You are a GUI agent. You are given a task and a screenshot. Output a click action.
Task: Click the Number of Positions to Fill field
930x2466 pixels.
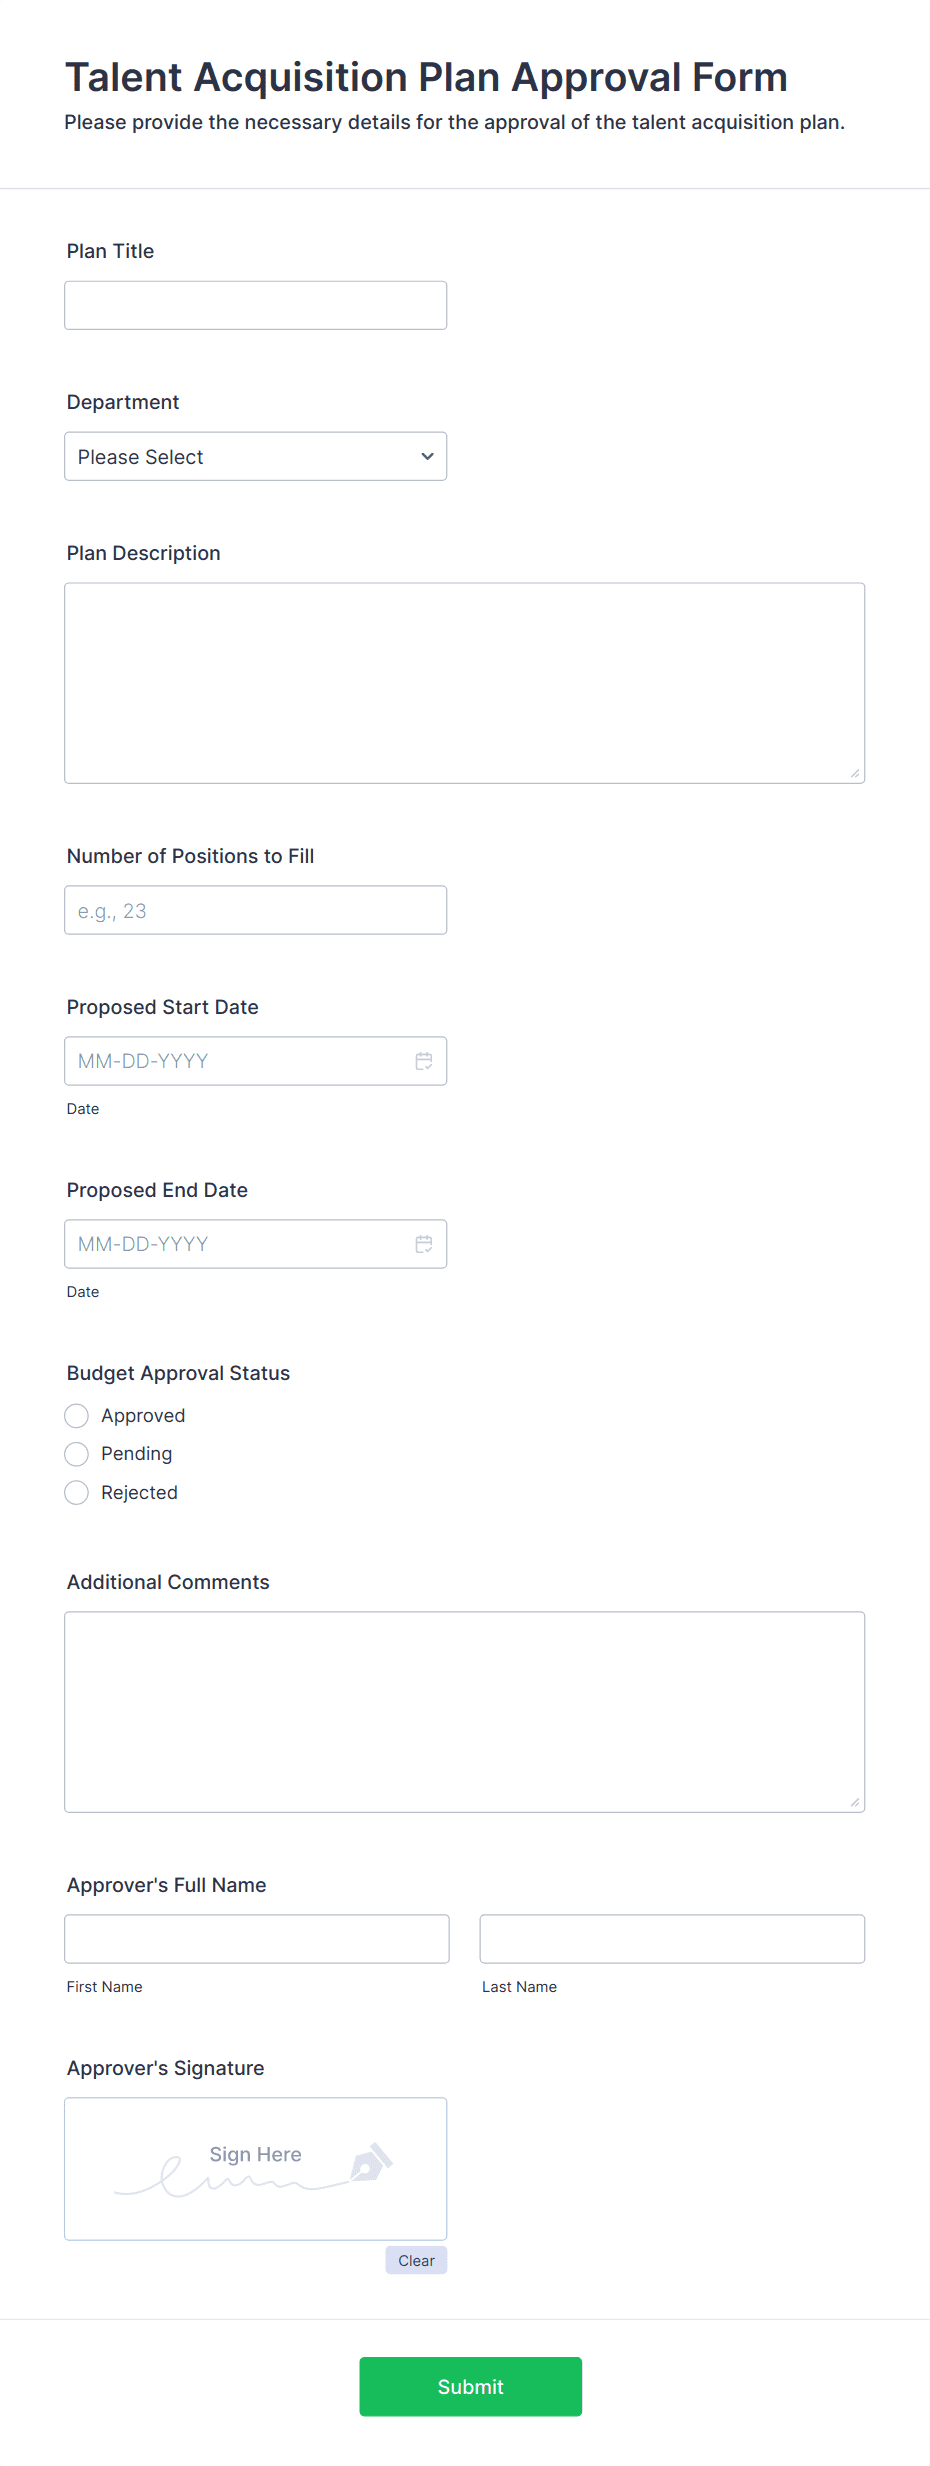tap(256, 910)
